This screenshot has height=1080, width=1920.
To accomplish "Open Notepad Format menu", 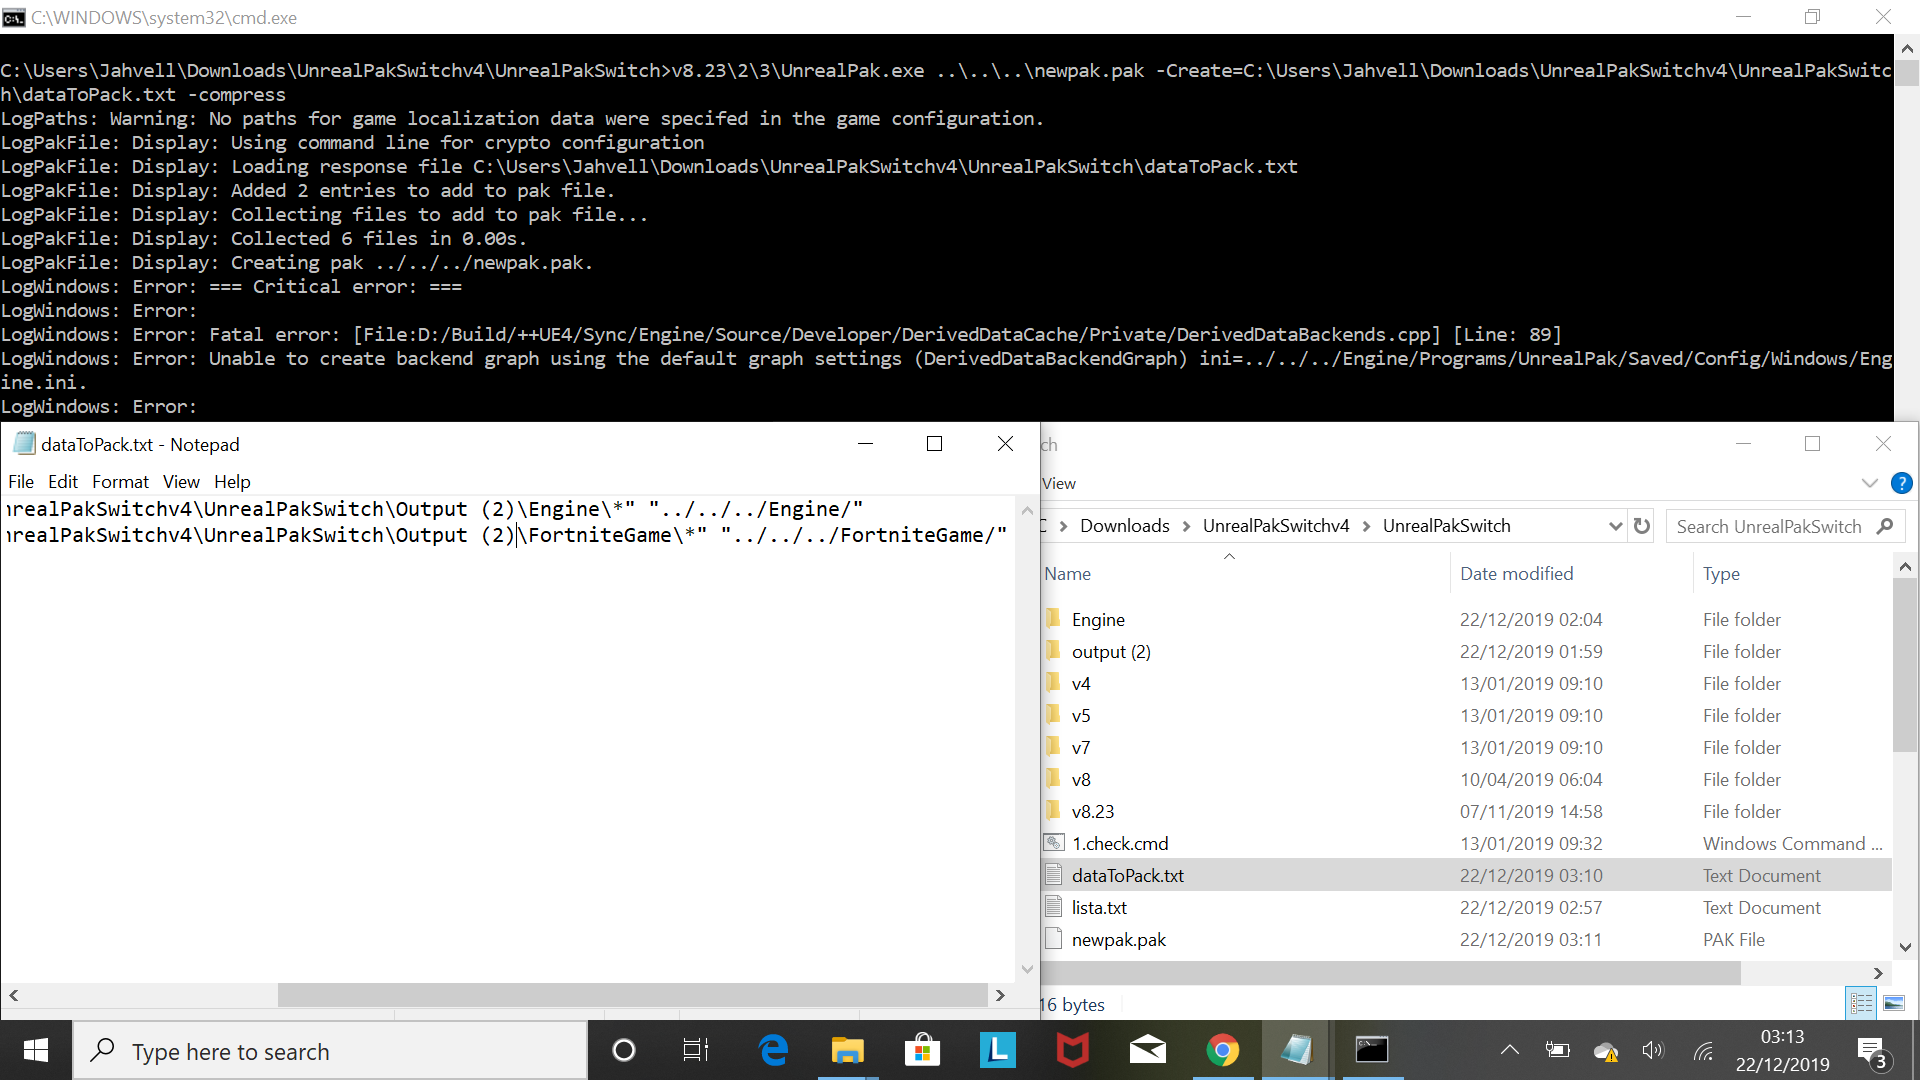I will (x=120, y=482).
